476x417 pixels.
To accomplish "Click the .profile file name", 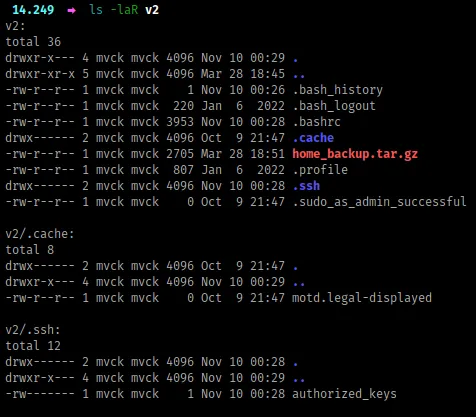I will pyautogui.click(x=320, y=170).
